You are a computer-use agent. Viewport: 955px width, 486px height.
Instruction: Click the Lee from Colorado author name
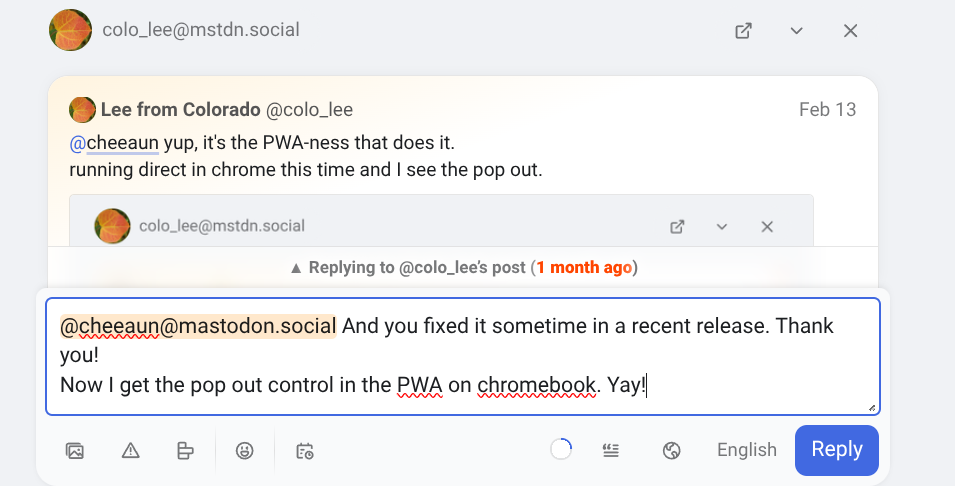[x=180, y=110]
